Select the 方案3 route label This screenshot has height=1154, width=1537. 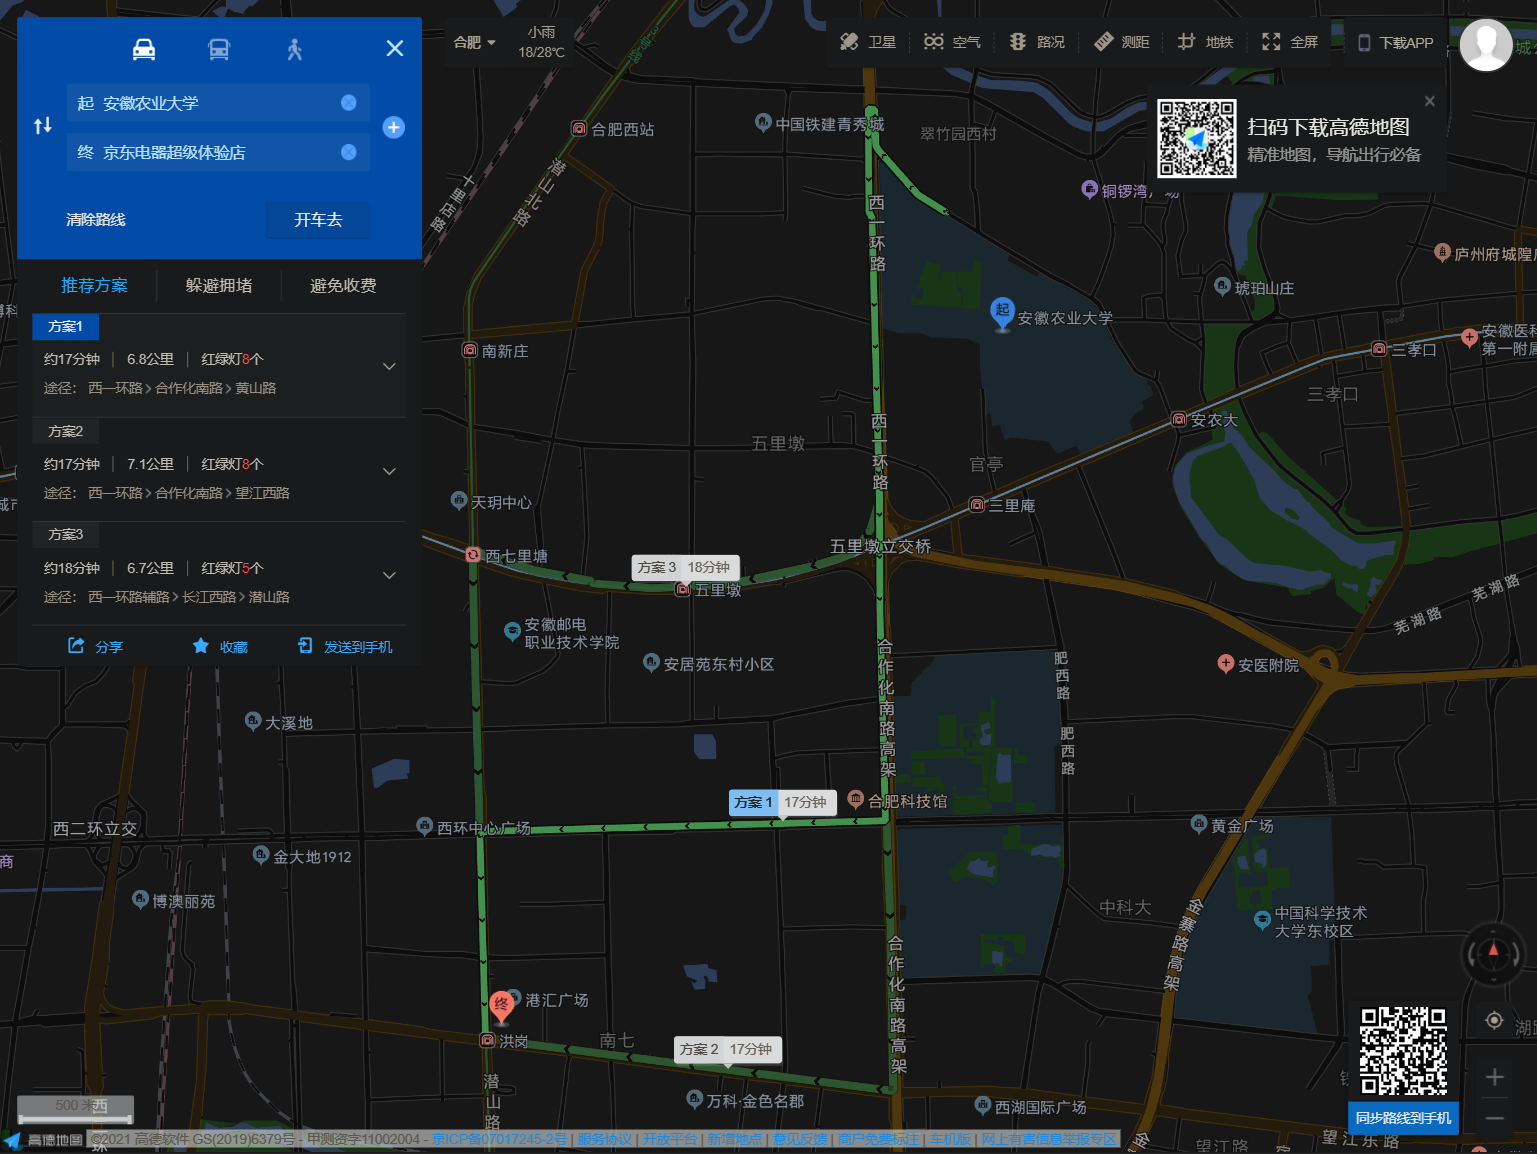tap(66, 535)
